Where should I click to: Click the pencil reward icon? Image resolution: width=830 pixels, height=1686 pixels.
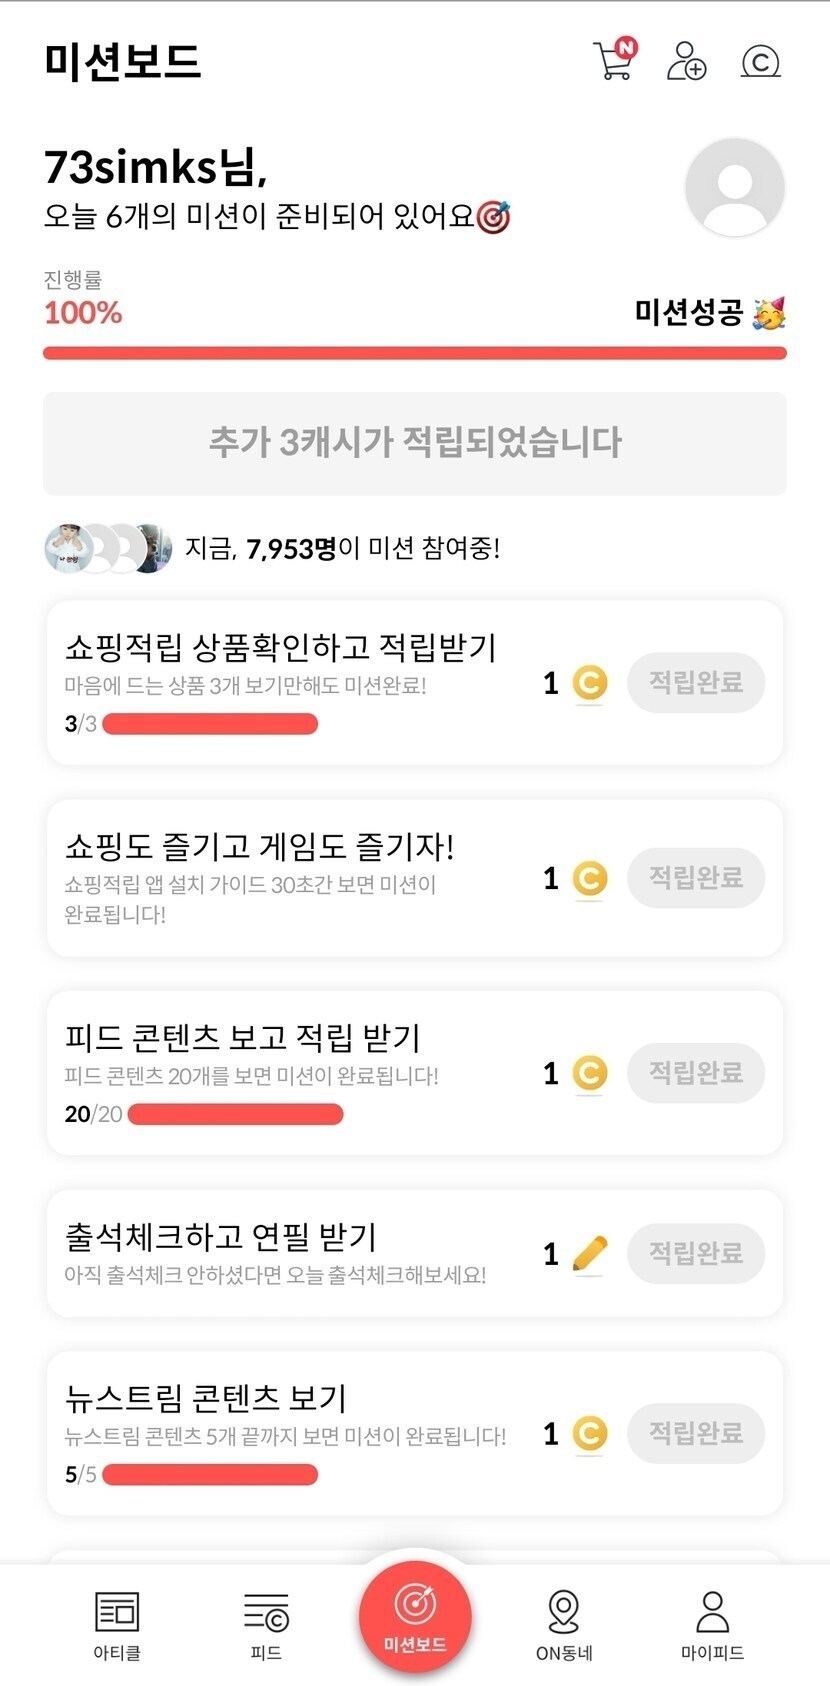590,1254
